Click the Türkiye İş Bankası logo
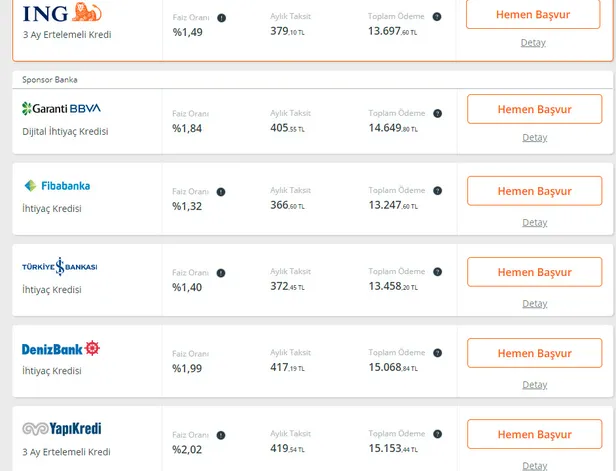This screenshot has height=471, width=616. click(x=60, y=266)
